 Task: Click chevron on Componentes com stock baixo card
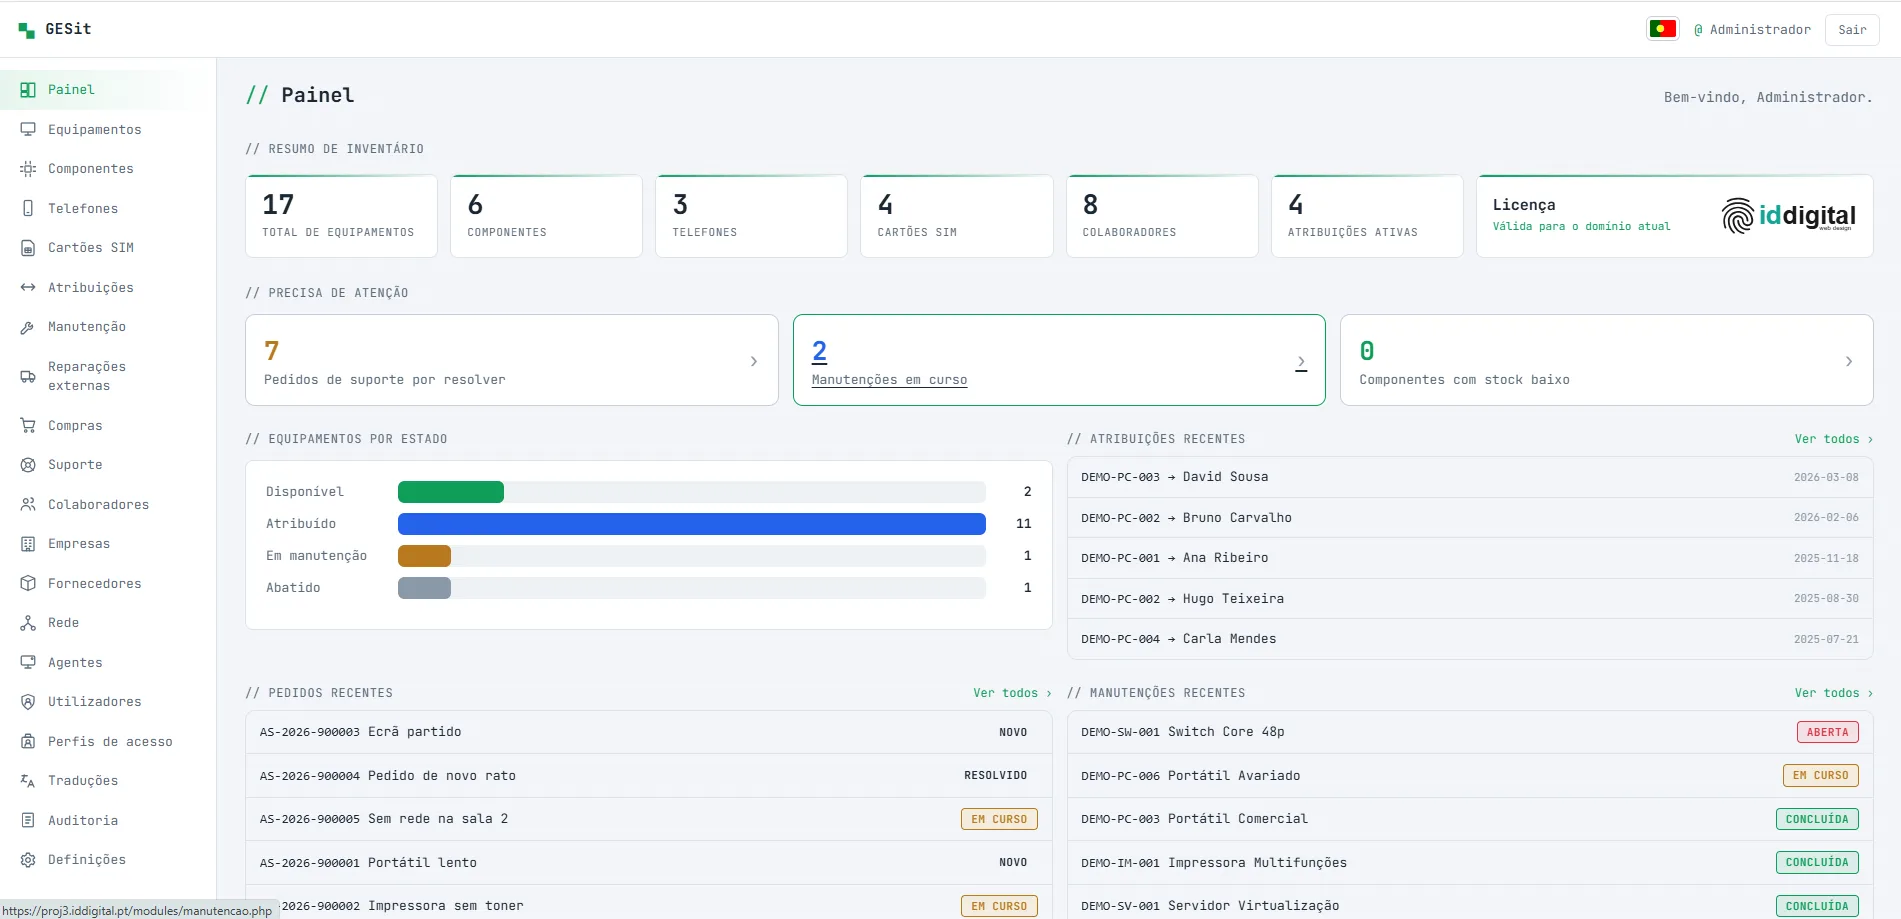point(1849,361)
